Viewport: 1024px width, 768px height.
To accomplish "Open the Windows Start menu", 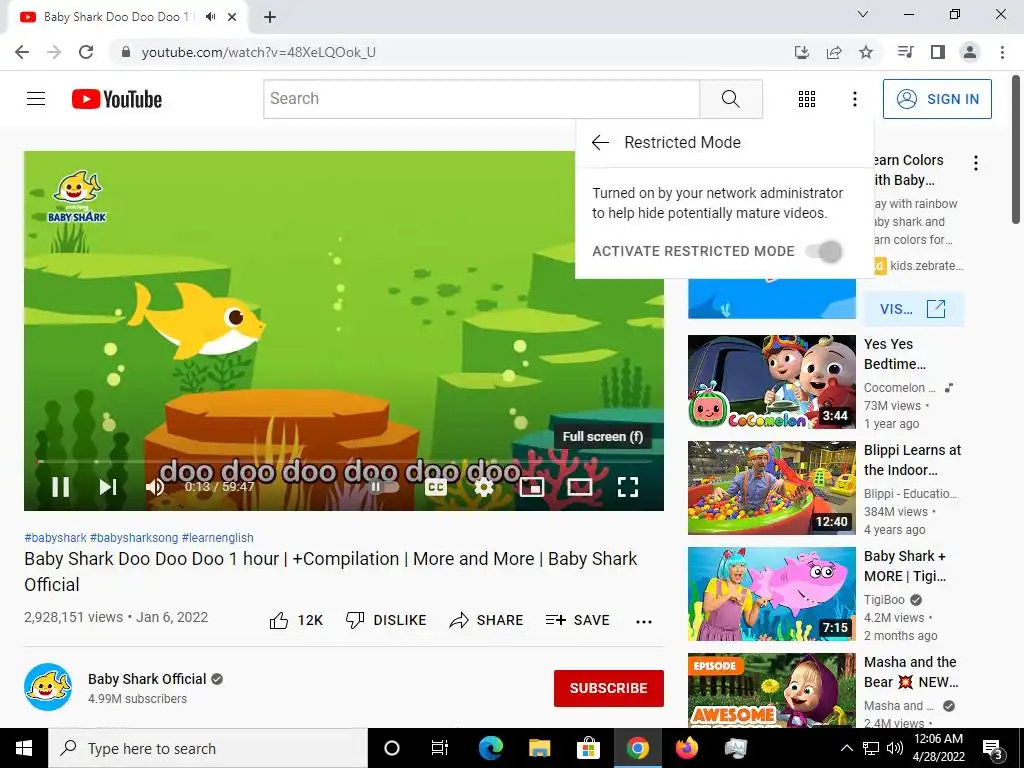I will 24,748.
